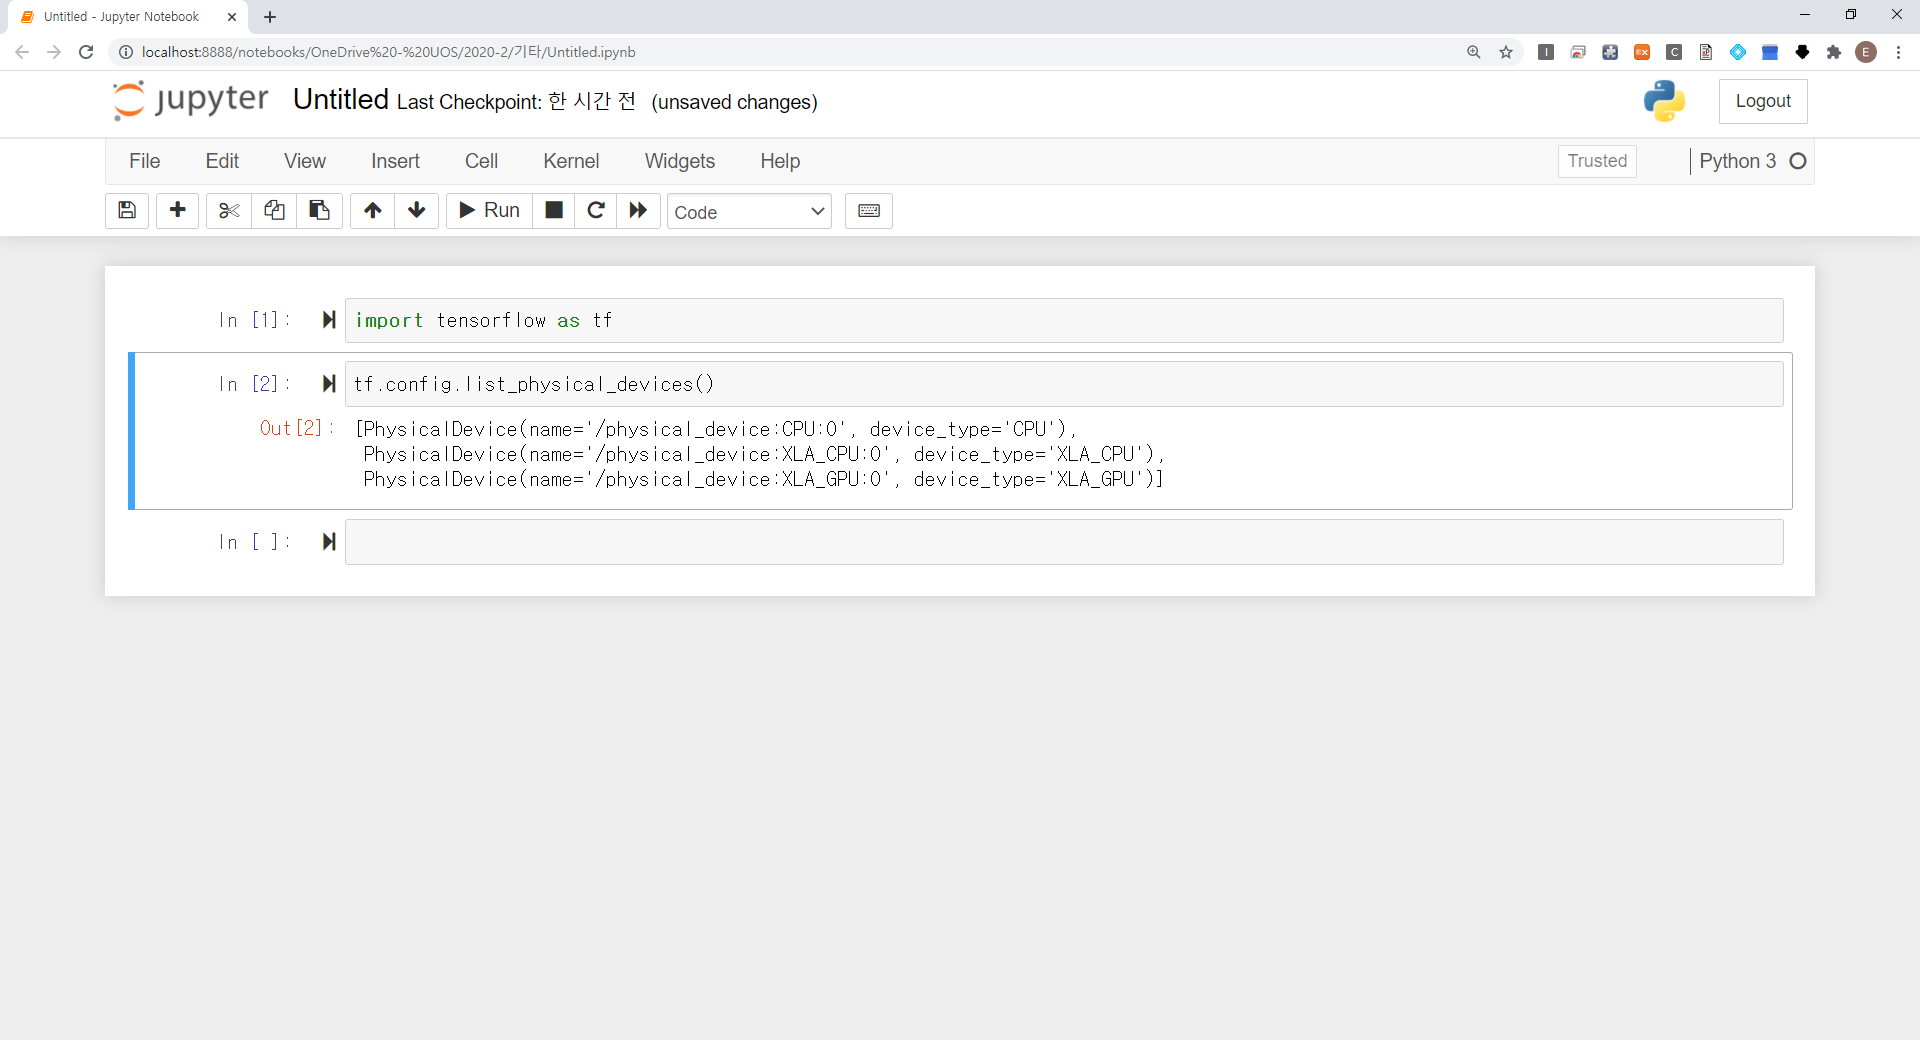Image resolution: width=1920 pixels, height=1040 pixels.
Task: Paste cells below icon
Action: (x=319, y=210)
